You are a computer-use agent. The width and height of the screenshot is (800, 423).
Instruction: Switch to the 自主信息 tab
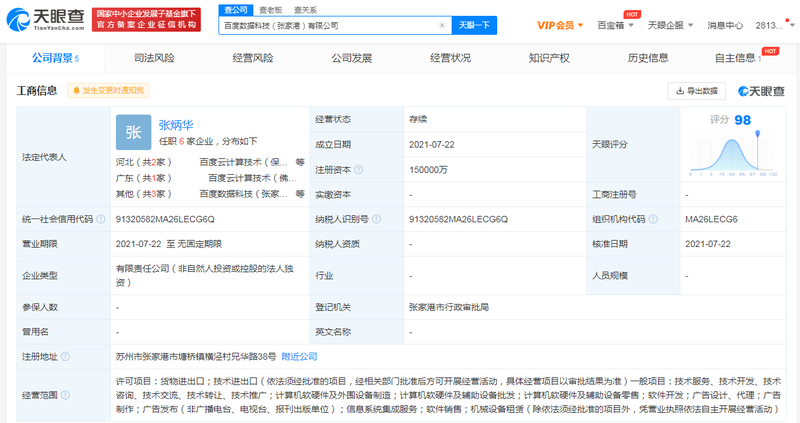tap(737, 58)
